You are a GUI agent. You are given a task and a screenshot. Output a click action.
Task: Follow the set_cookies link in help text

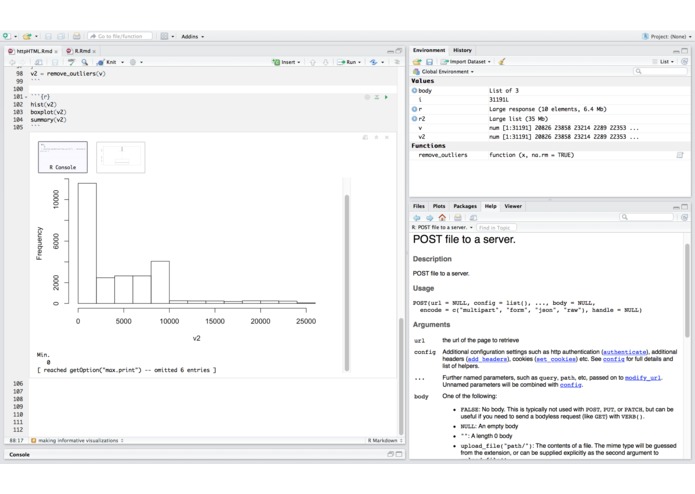point(556,359)
